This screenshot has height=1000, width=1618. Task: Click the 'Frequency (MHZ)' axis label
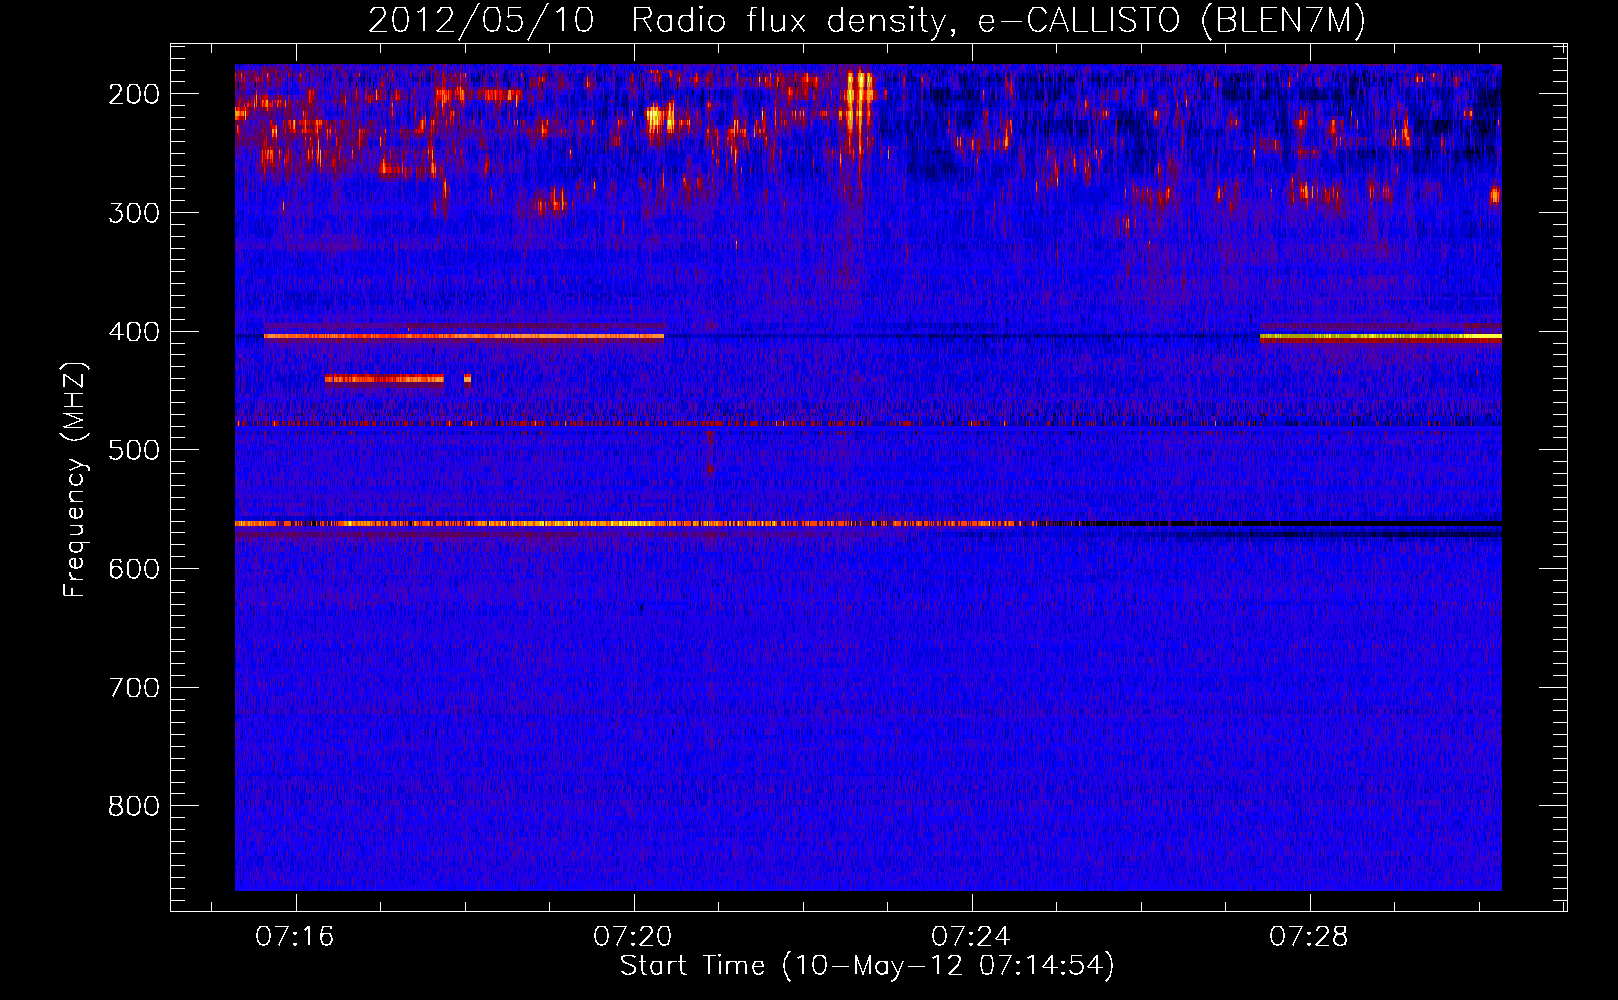pyautogui.click(x=75, y=480)
